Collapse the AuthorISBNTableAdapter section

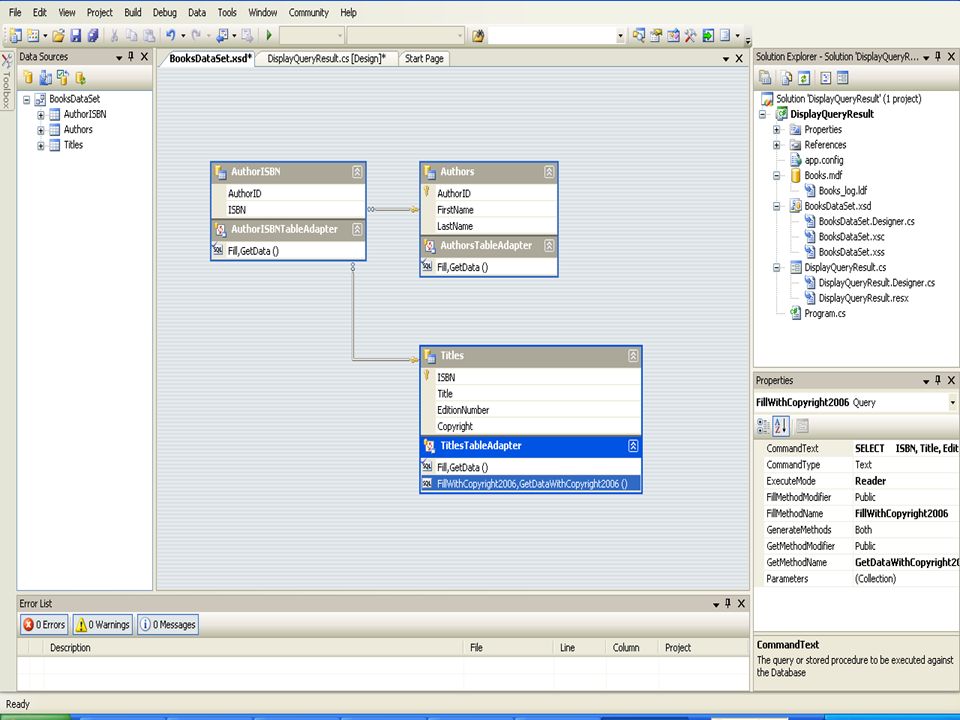(x=357, y=230)
